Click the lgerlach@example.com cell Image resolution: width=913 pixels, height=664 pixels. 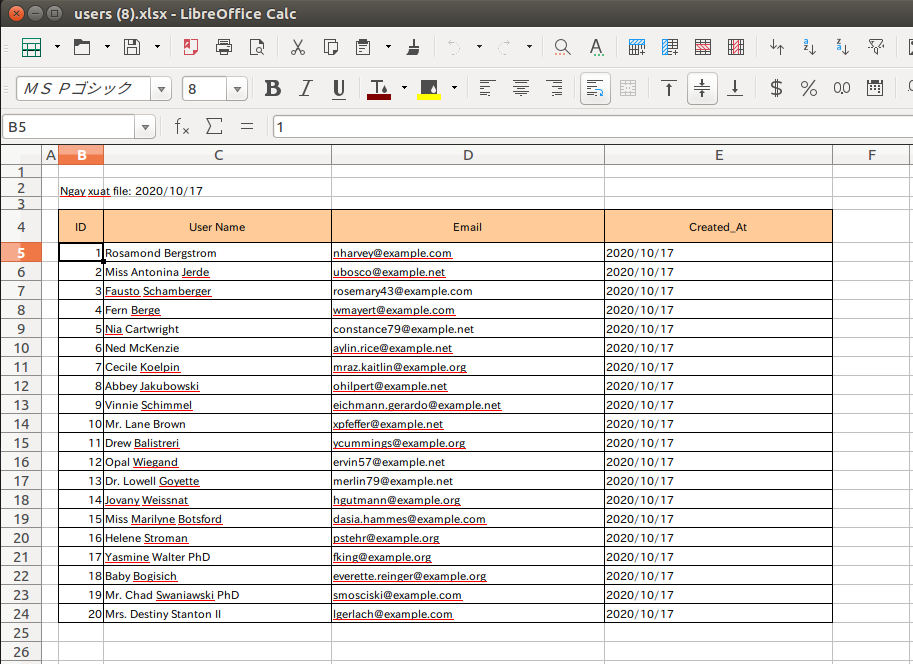coord(468,614)
